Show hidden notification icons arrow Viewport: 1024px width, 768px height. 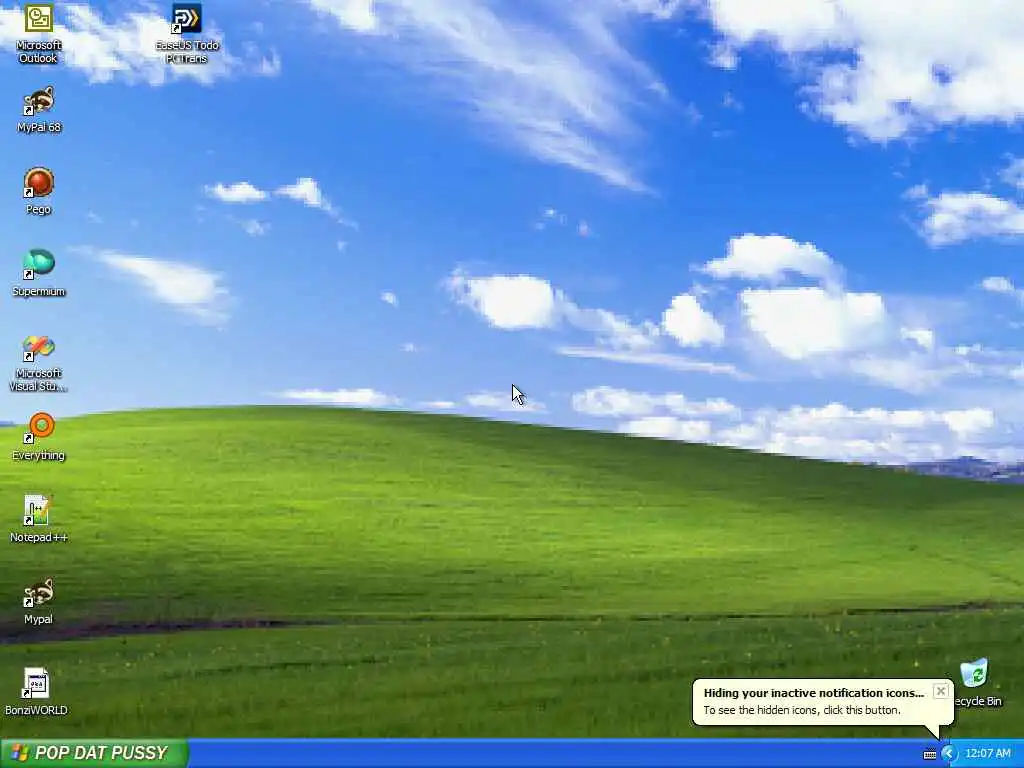pos(949,754)
